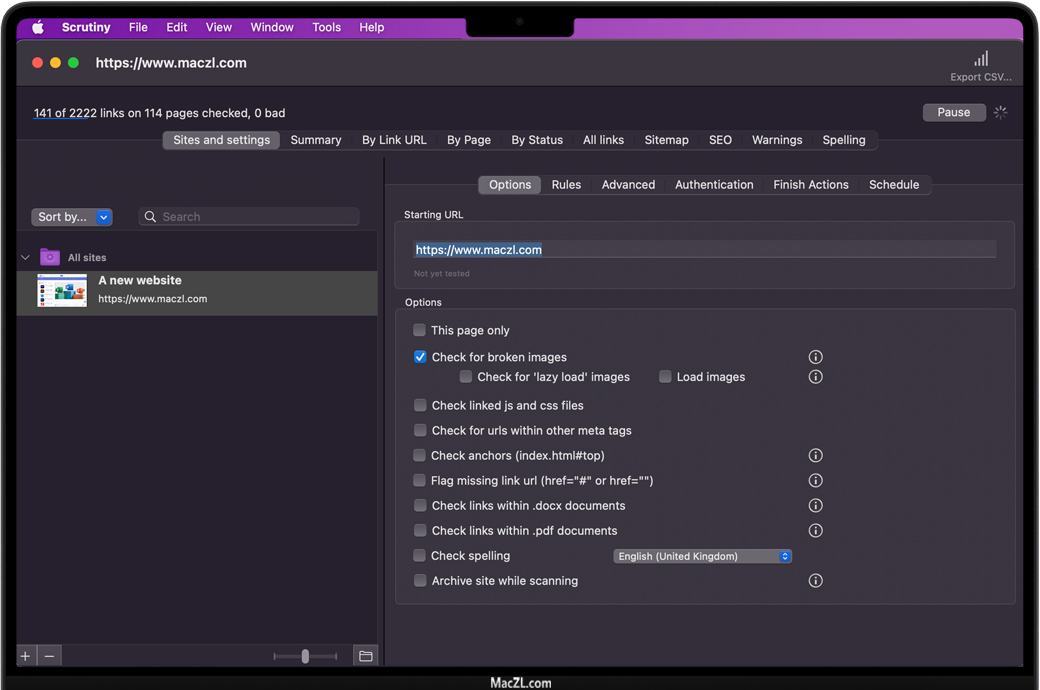Viewport: 1040px width, 690px height.
Task: Open the Sort by dropdown
Action: coord(72,217)
